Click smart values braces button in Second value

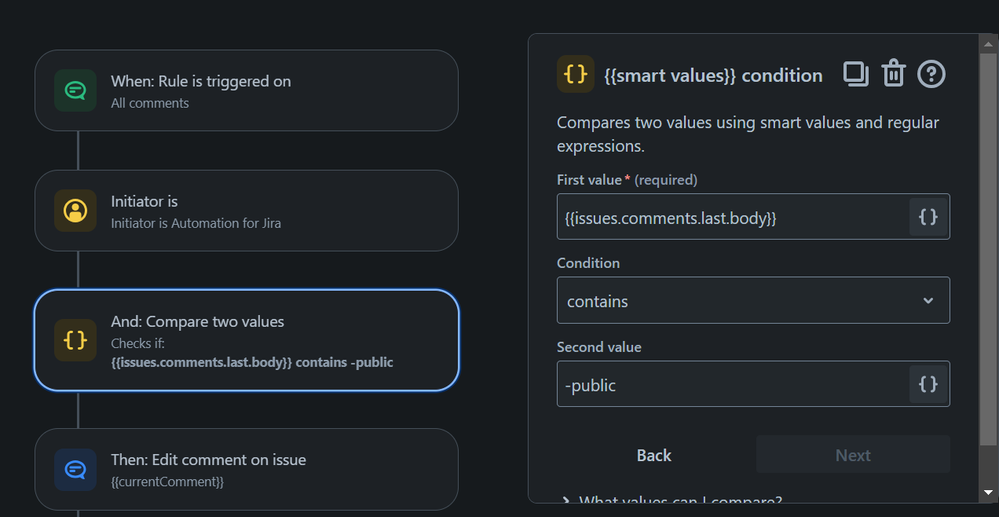(928, 384)
